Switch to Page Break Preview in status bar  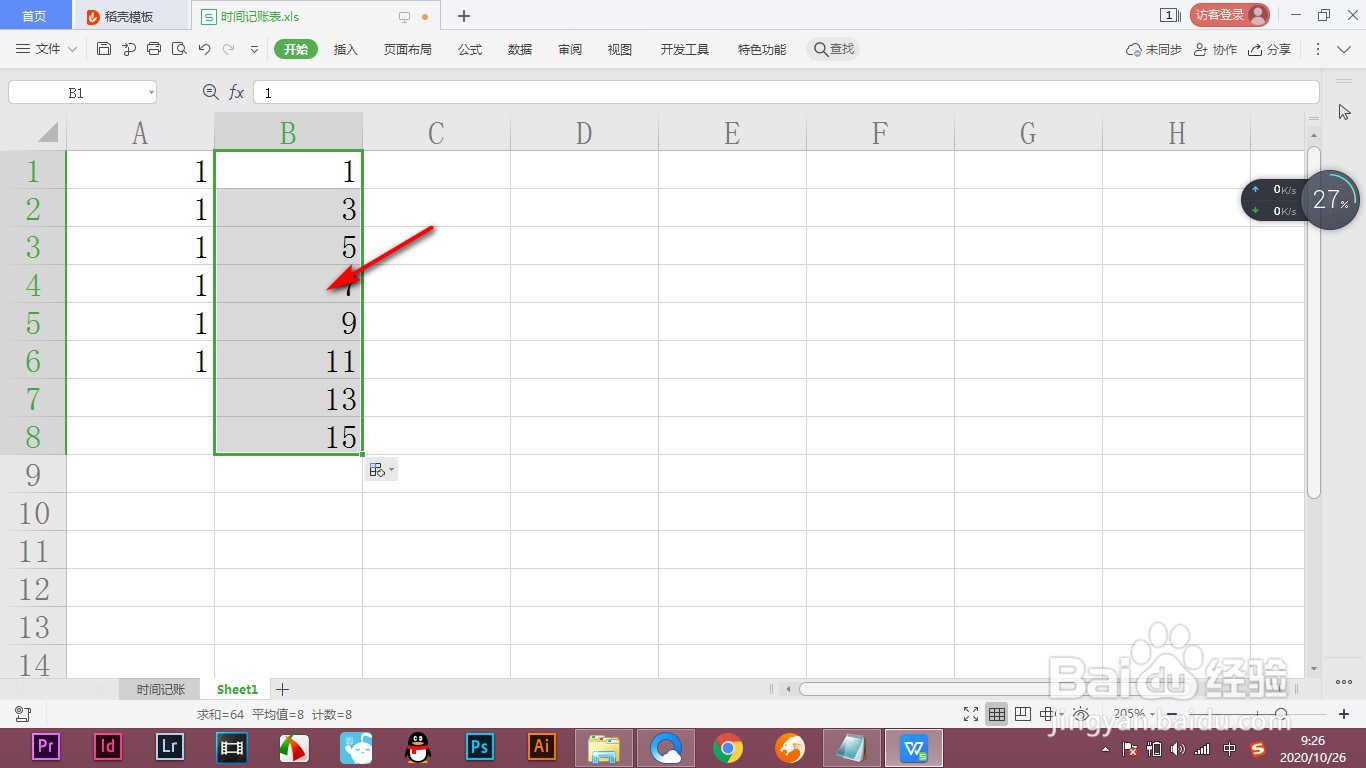click(x=1022, y=714)
